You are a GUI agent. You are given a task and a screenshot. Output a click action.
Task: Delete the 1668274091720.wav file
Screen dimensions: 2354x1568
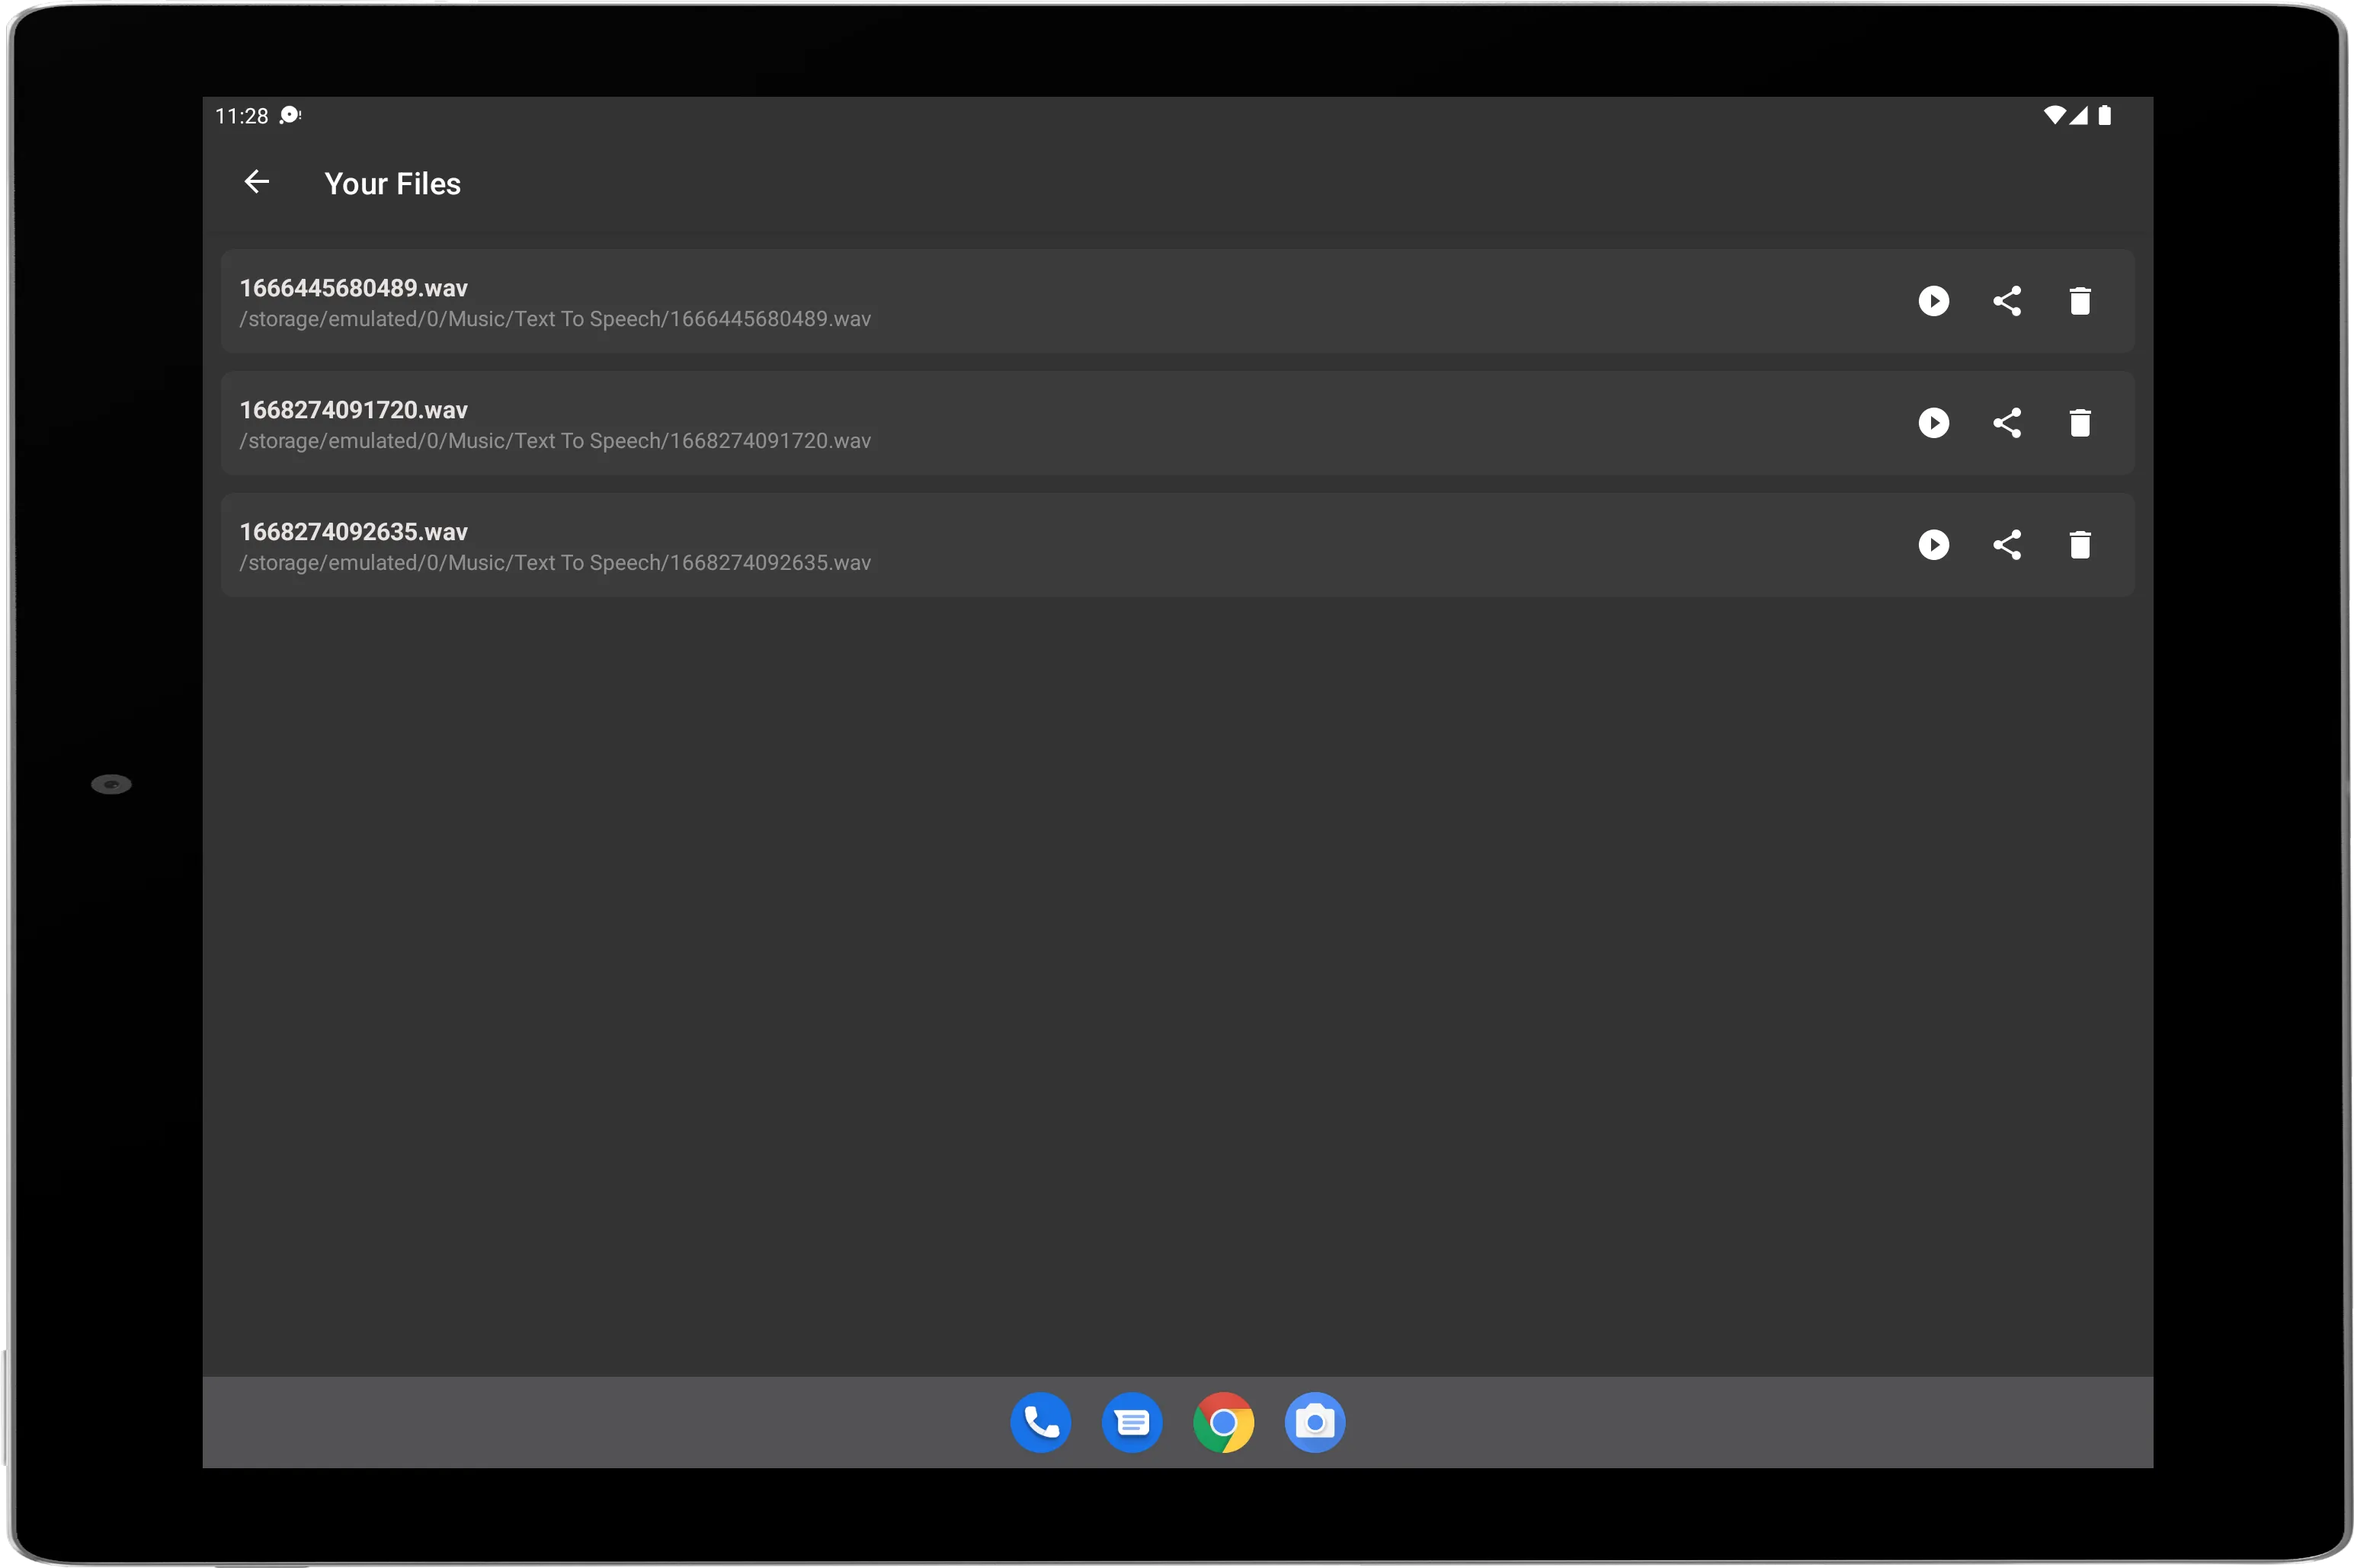[2079, 423]
